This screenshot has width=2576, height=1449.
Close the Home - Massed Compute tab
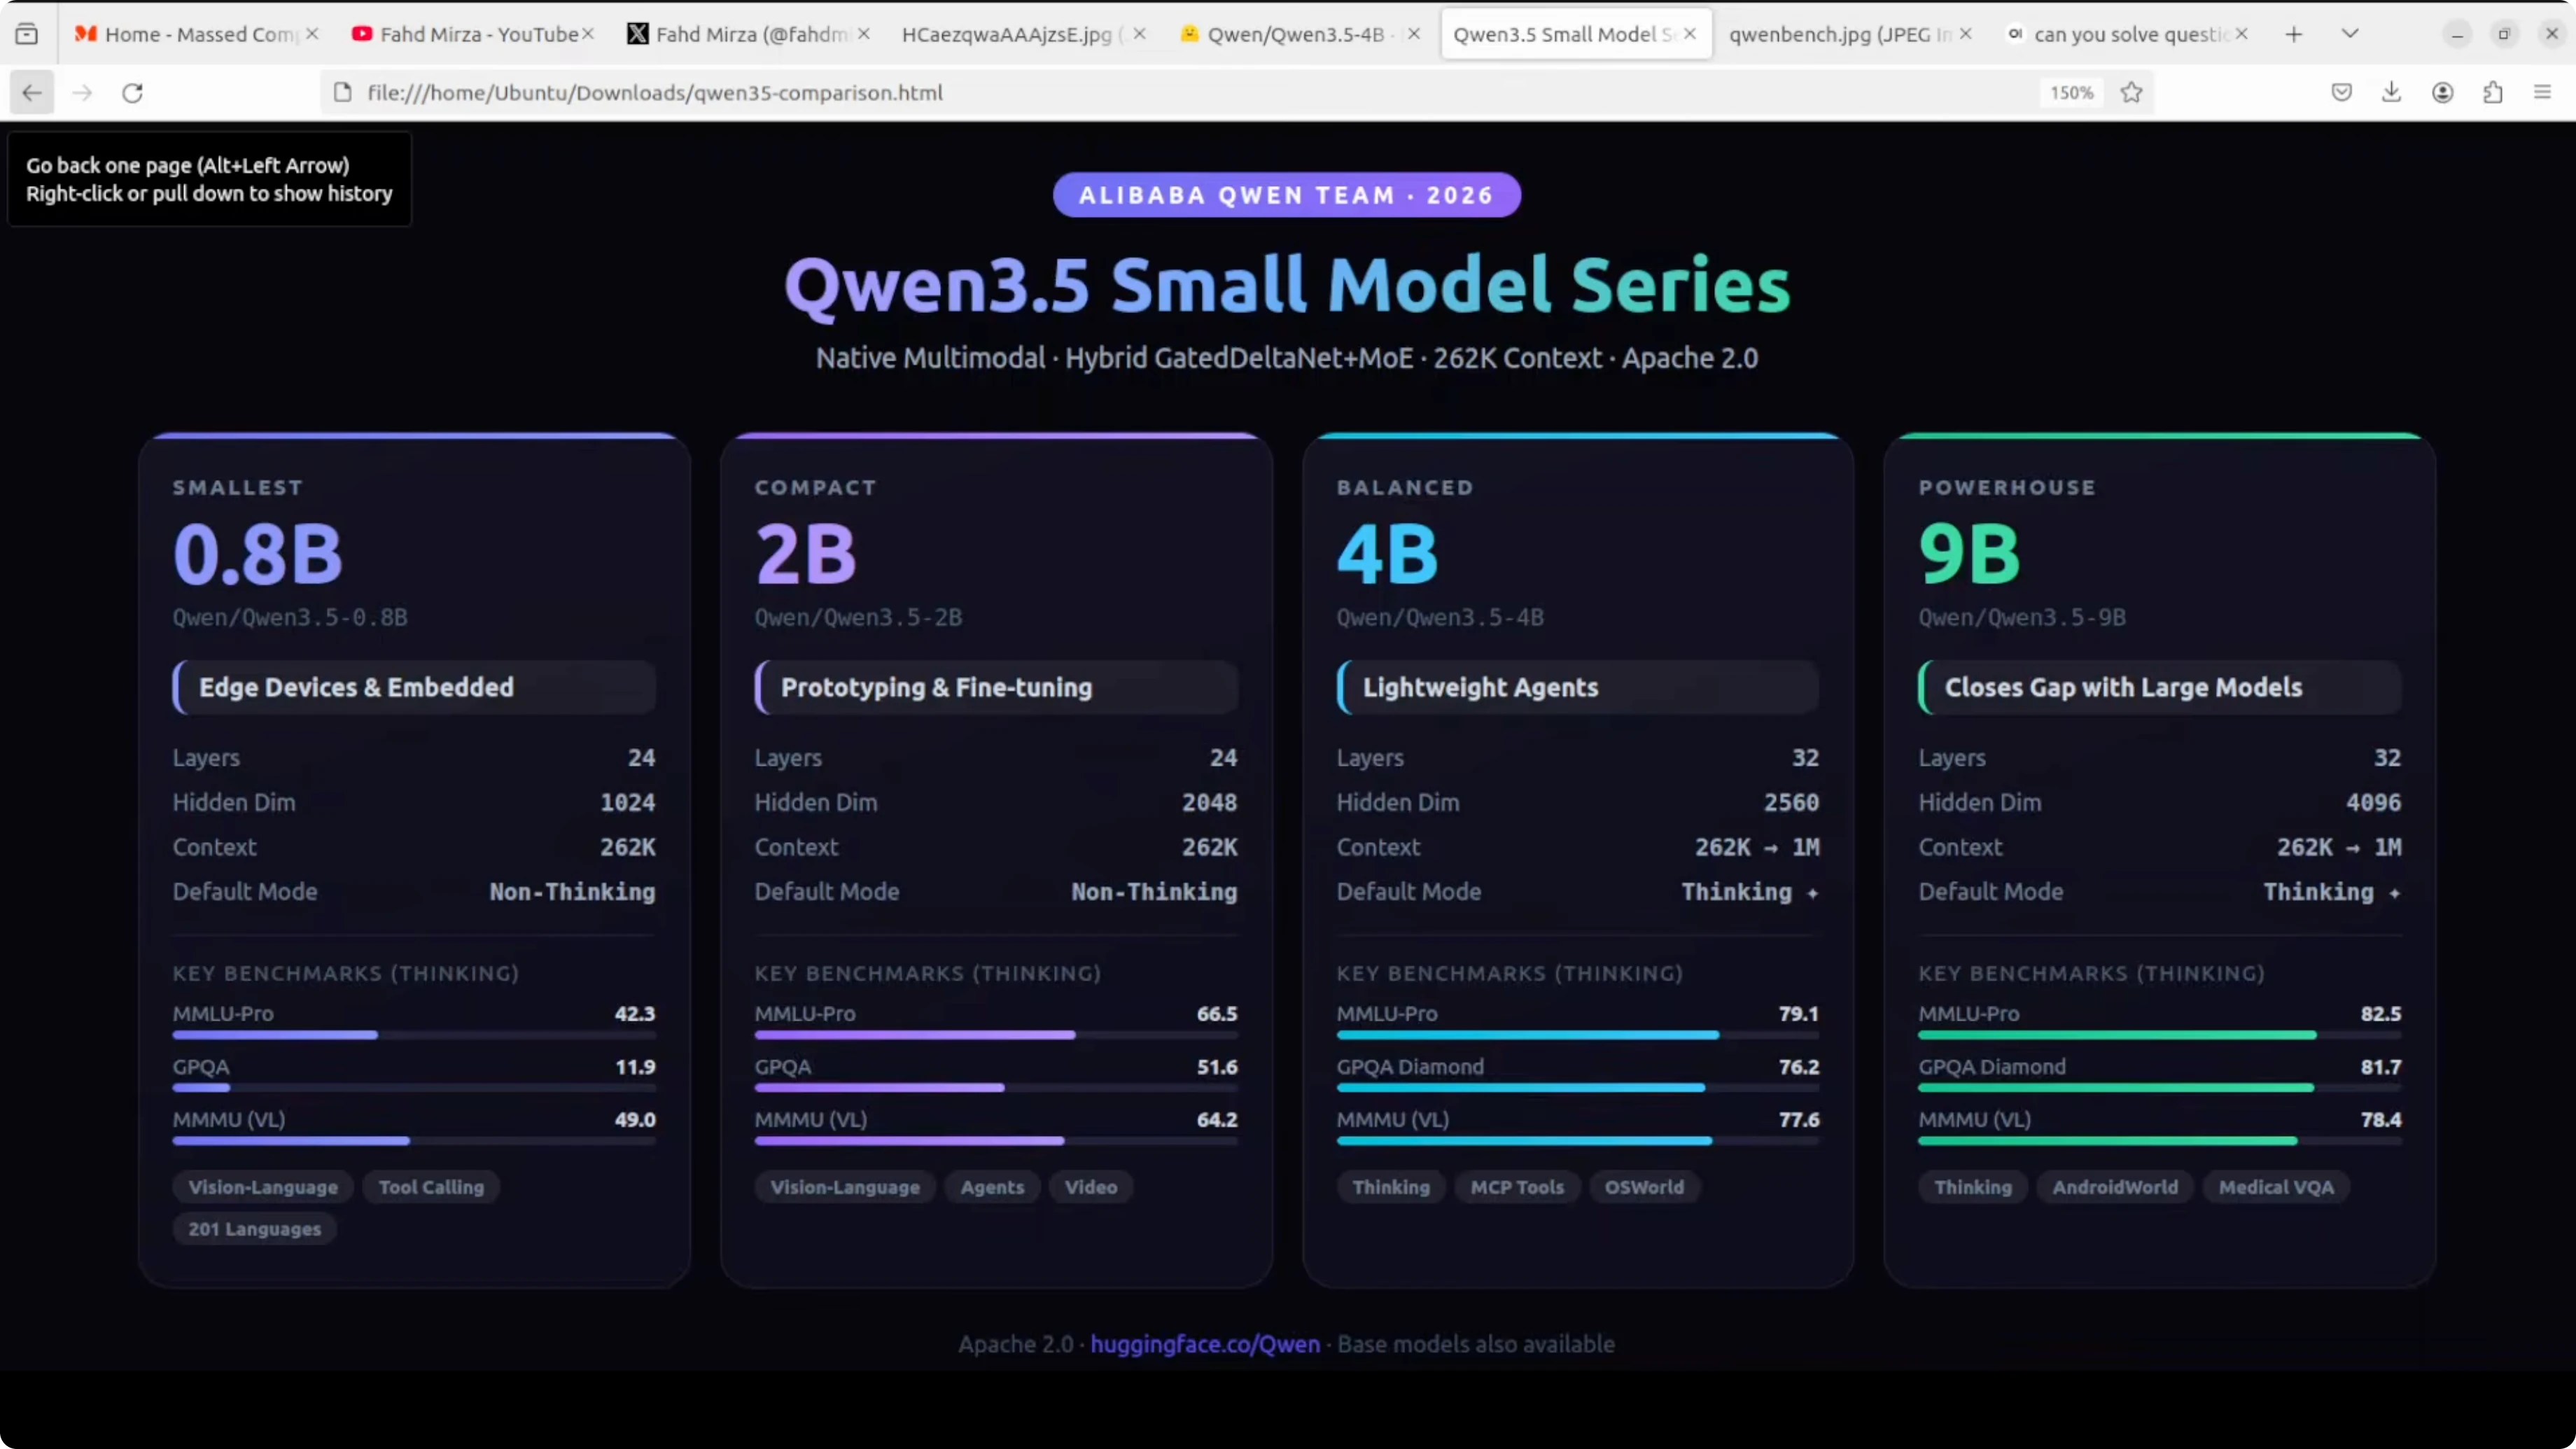(312, 34)
